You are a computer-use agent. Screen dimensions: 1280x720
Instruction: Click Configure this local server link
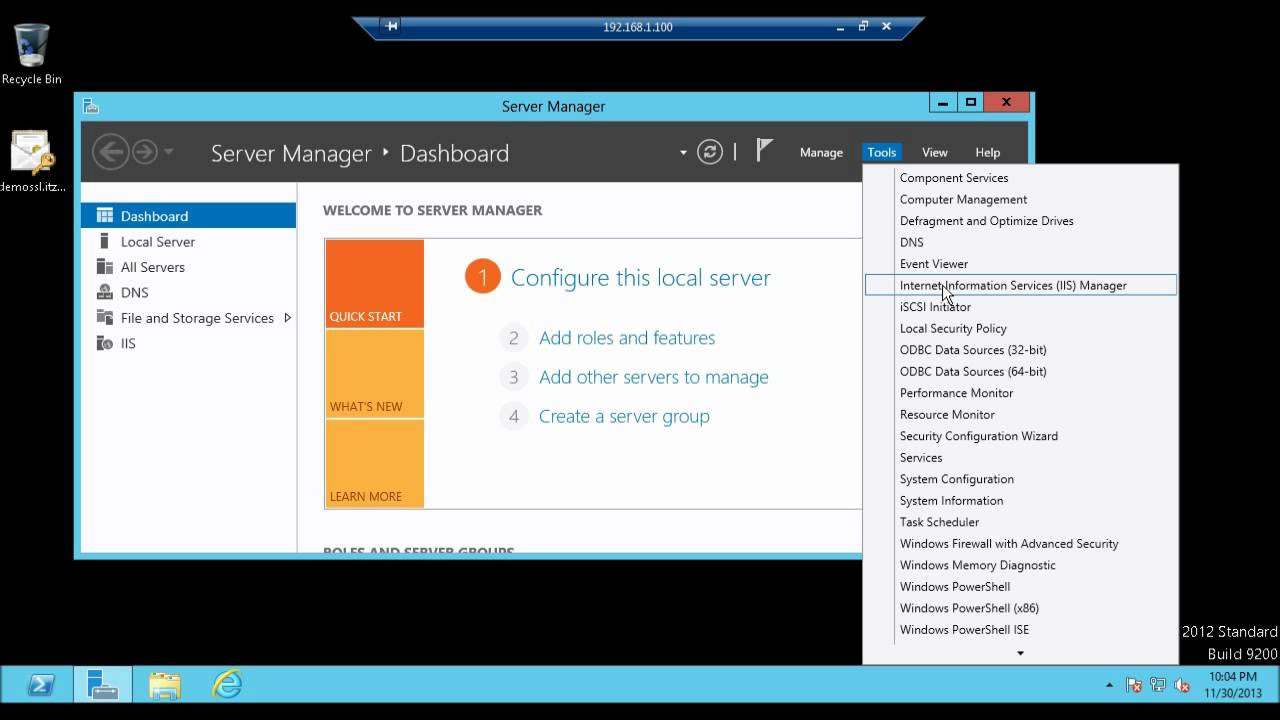pos(640,278)
